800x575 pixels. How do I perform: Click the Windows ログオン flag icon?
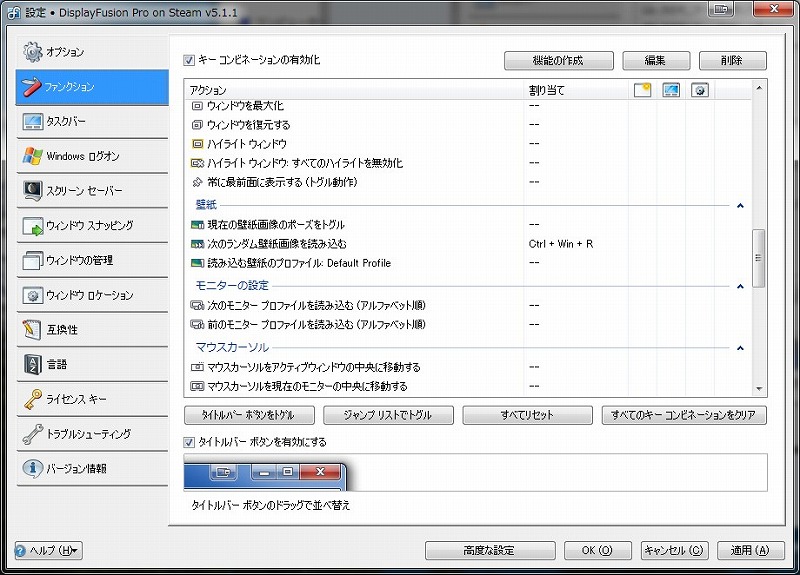point(33,156)
